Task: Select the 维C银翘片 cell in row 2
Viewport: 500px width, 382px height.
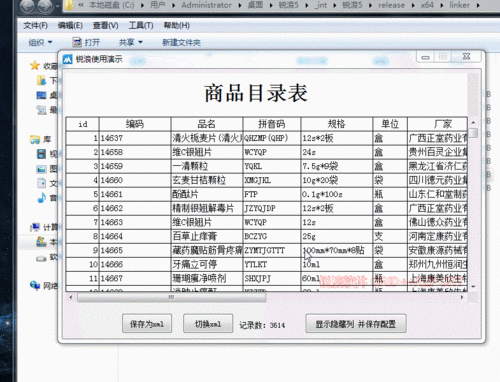Action: (x=207, y=152)
